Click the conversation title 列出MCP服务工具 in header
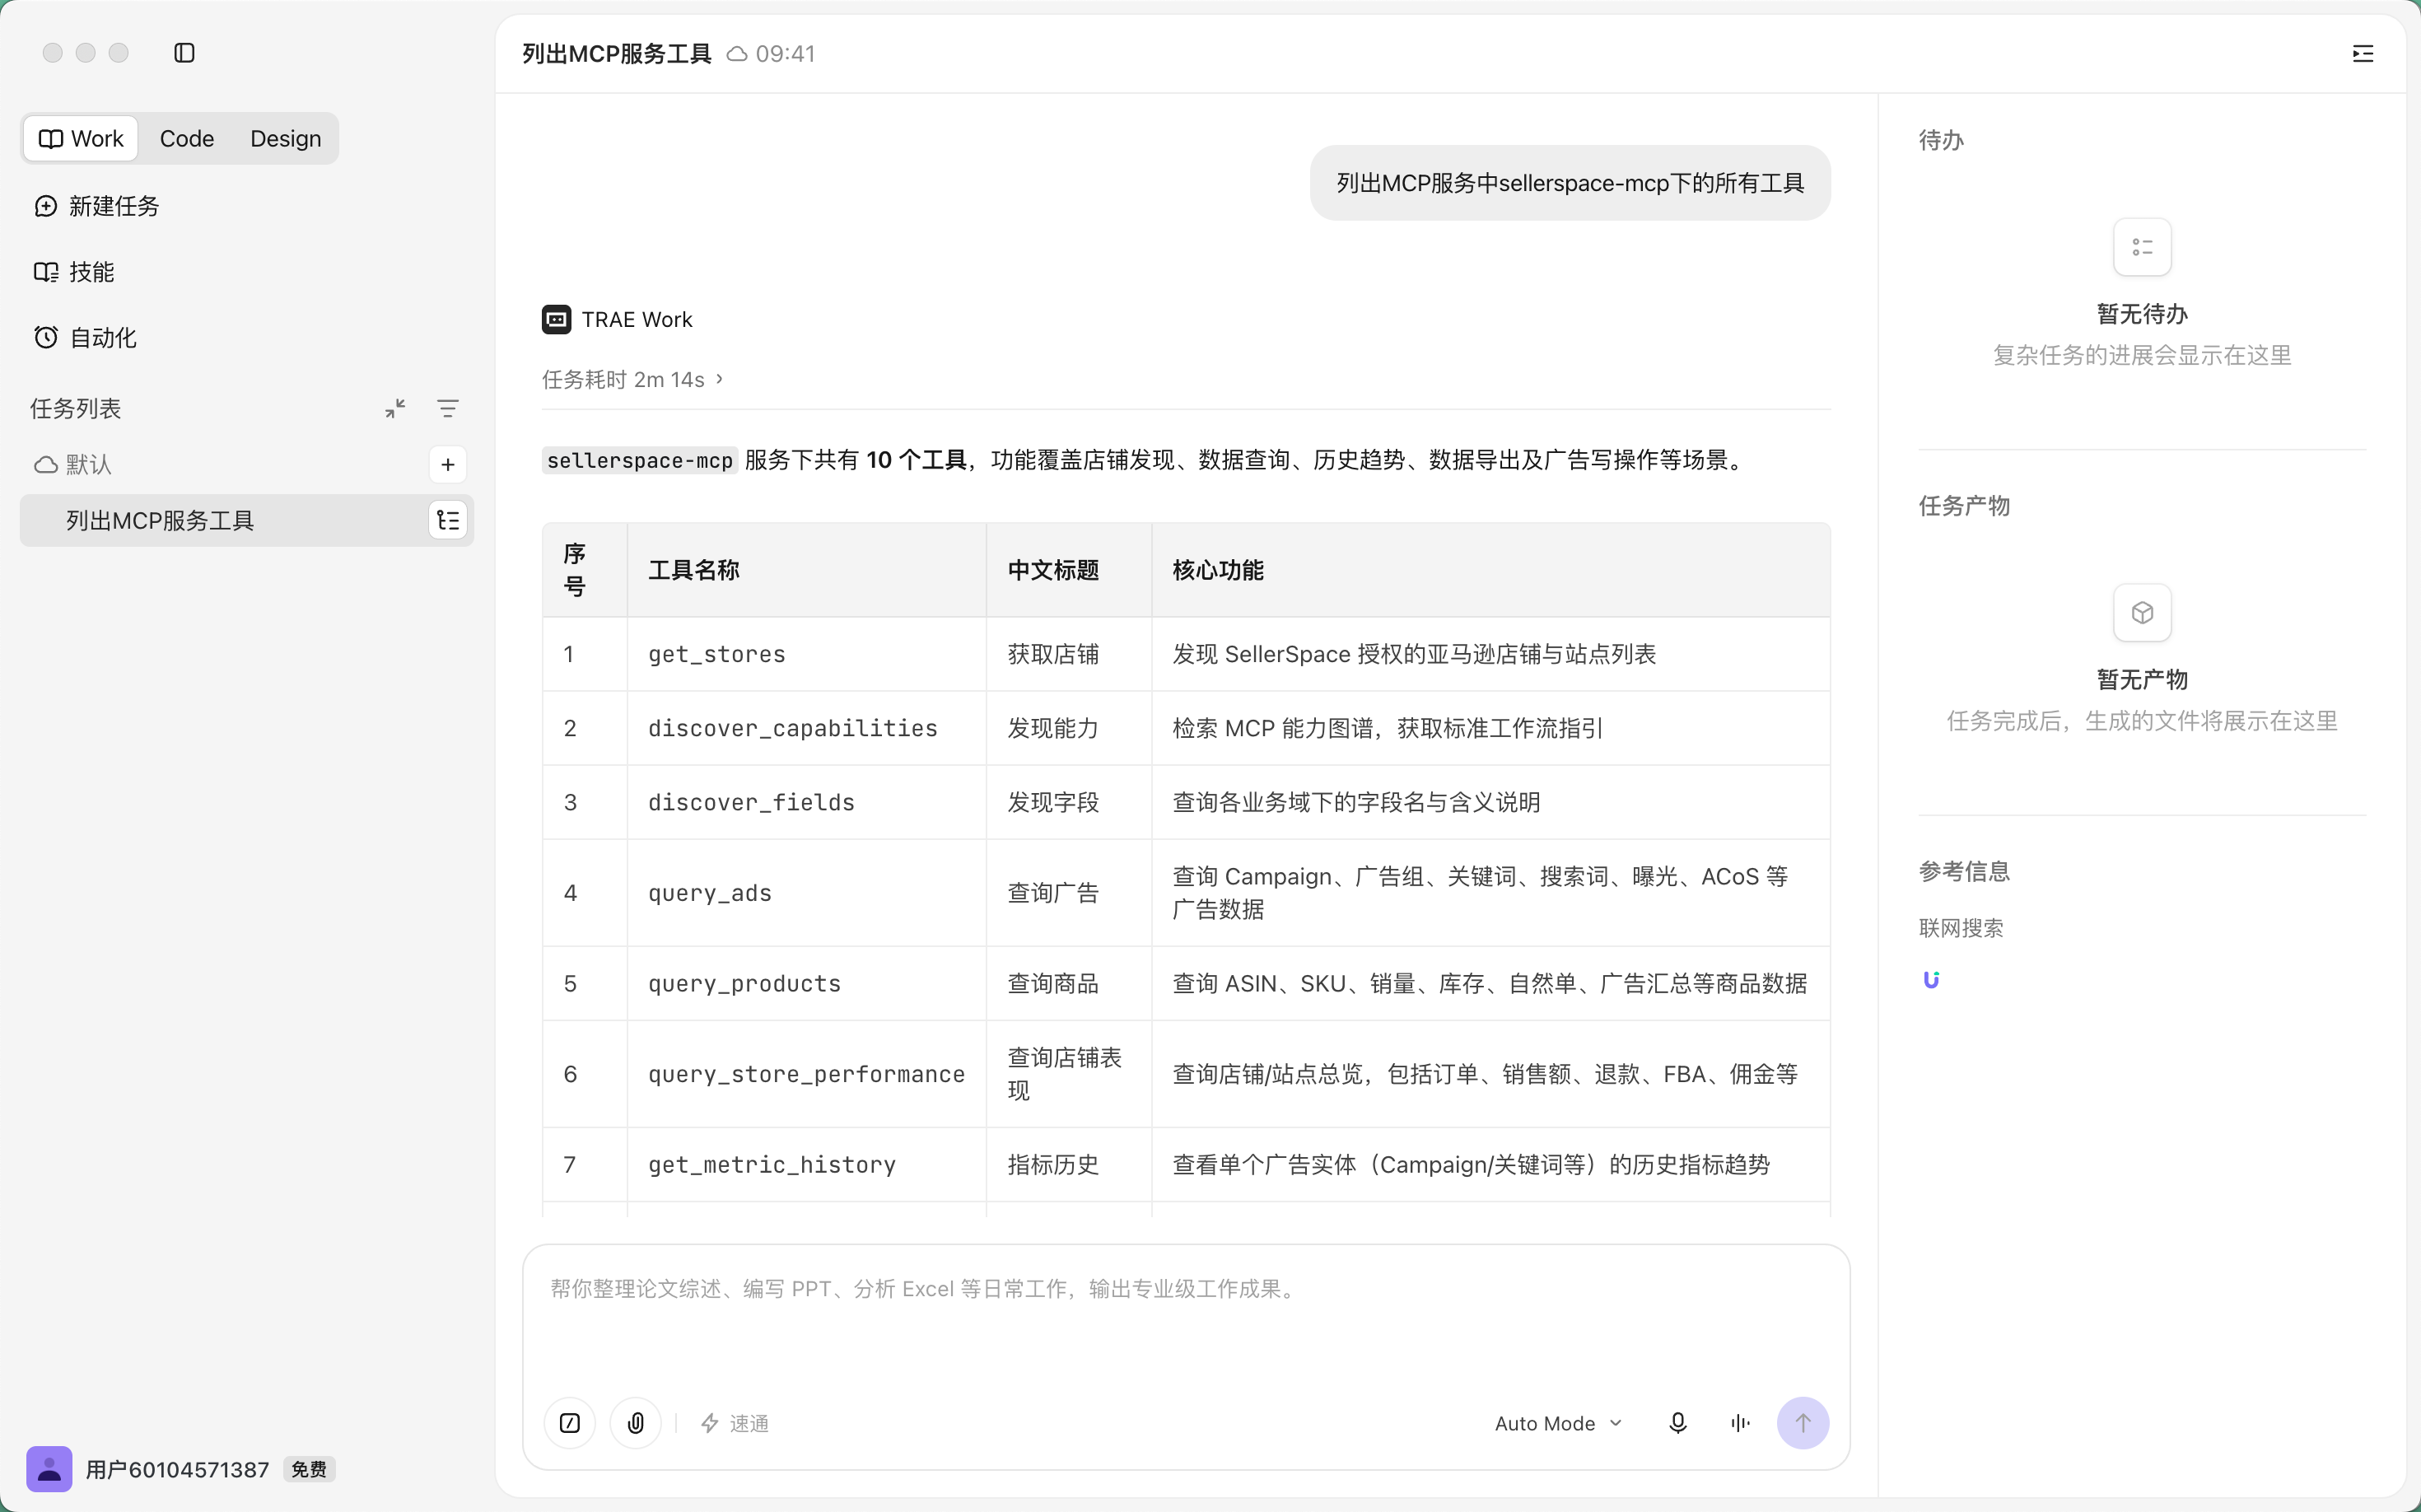The height and width of the screenshot is (1512, 2421). coord(617,54)
